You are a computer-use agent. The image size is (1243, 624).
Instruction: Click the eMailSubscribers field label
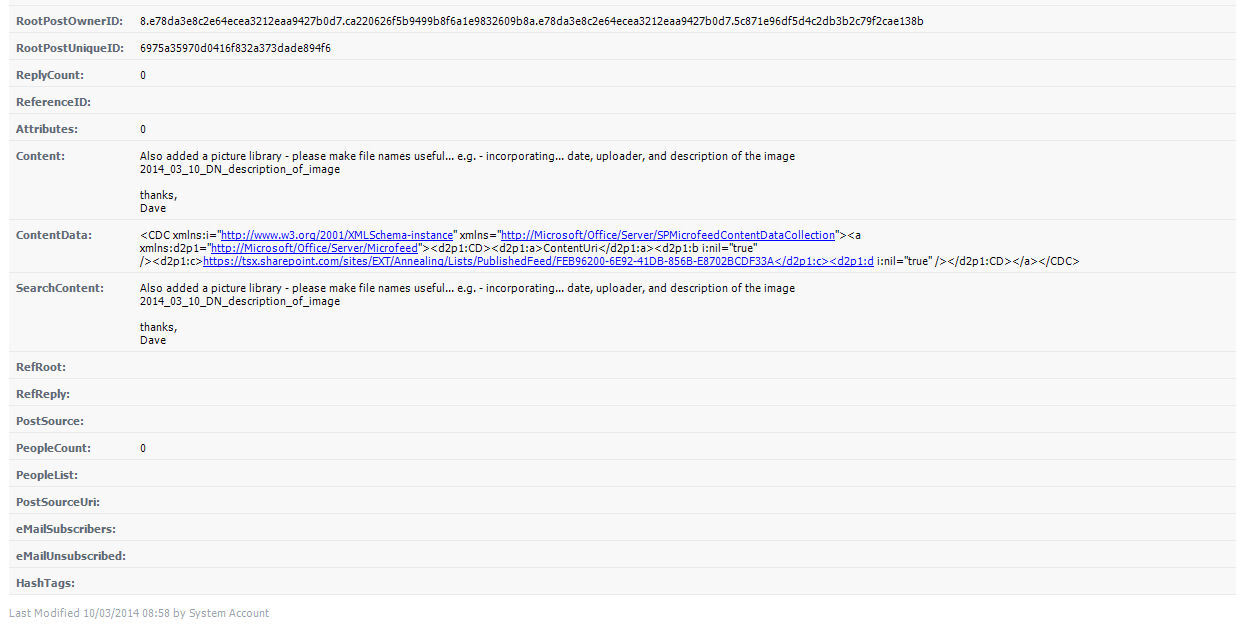pos(66,528)
